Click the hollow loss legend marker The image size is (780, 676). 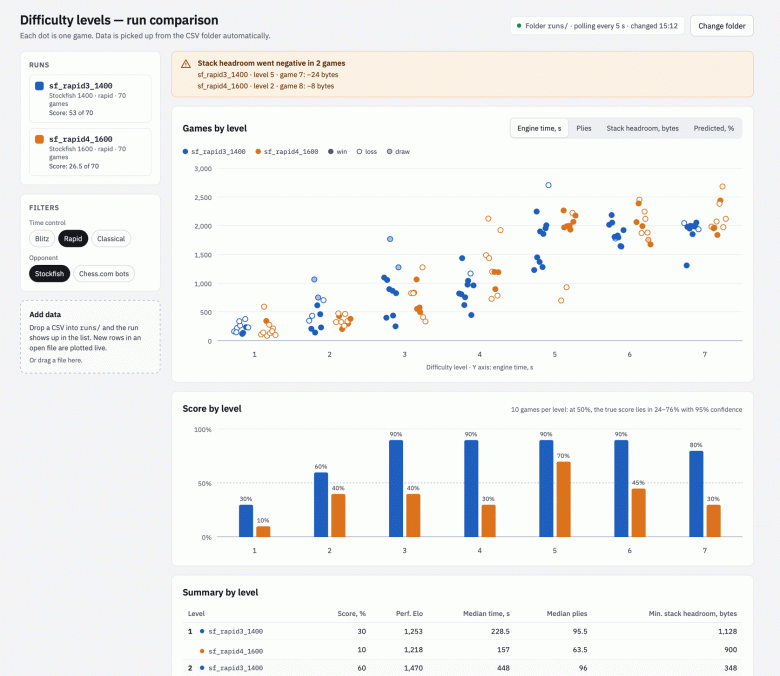[359, 152]
